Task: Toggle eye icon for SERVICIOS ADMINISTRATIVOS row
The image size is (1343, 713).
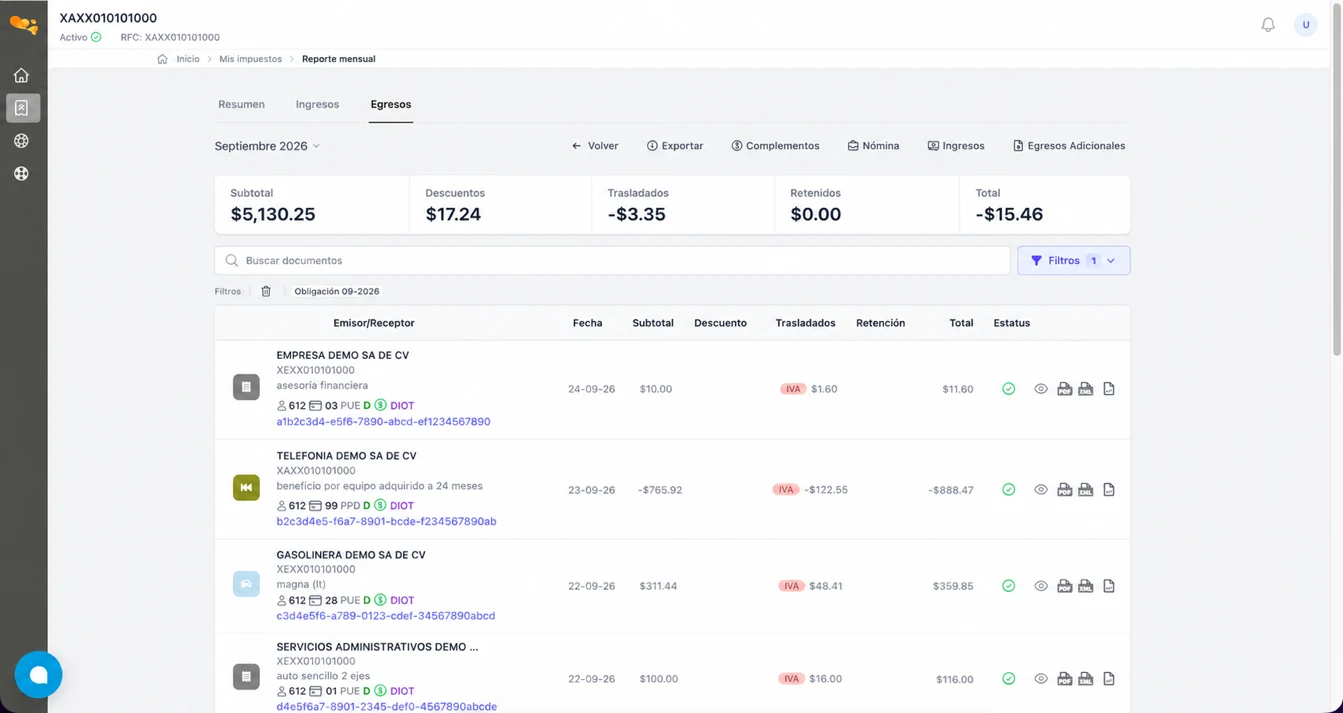Action: point(1041,679)
